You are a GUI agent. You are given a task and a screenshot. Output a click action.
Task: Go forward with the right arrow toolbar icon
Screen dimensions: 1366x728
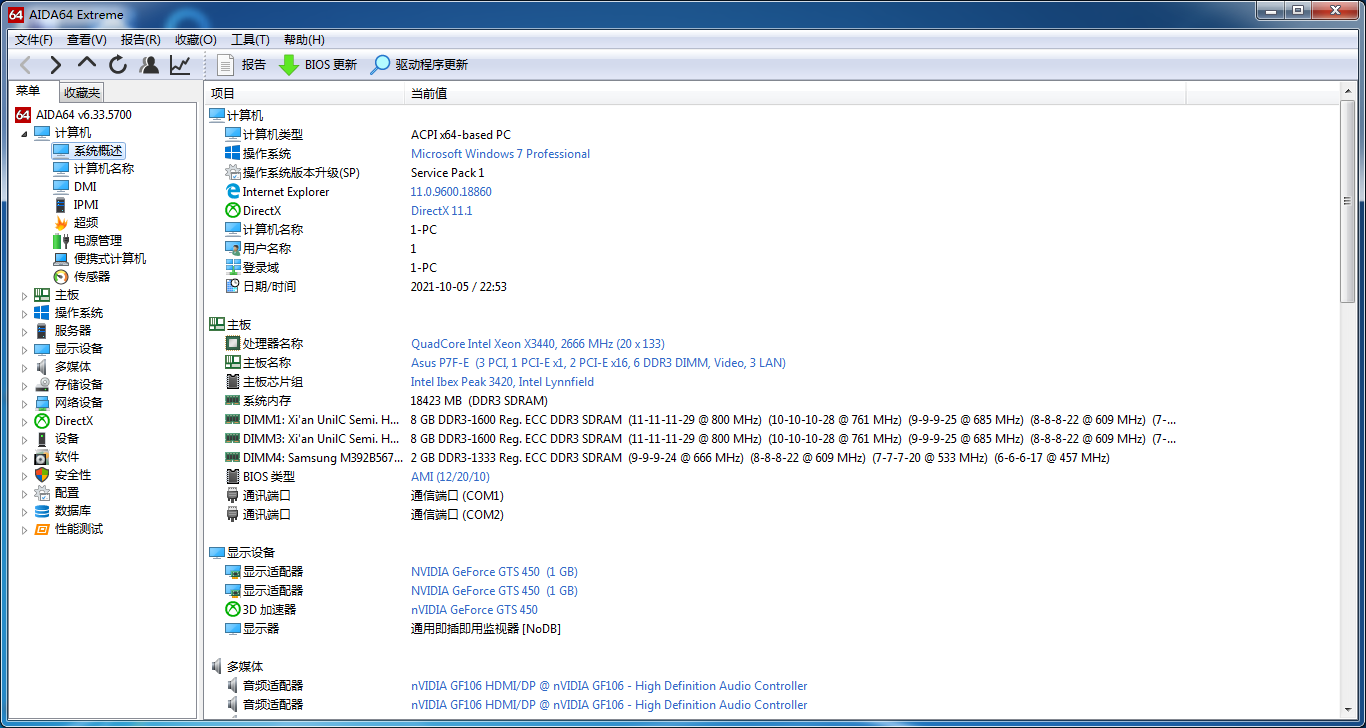click(56, 65)
